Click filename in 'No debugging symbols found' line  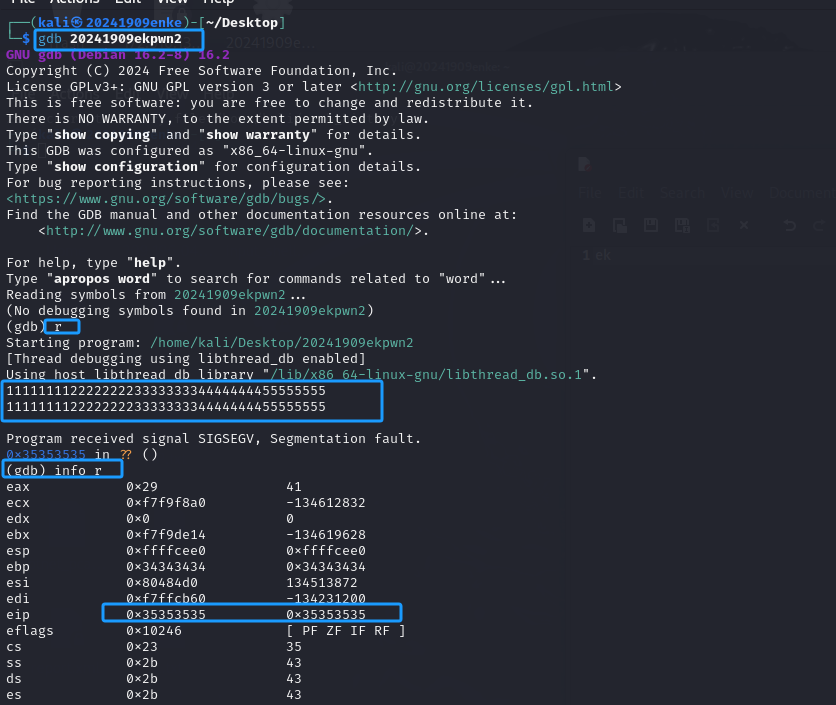310,310
